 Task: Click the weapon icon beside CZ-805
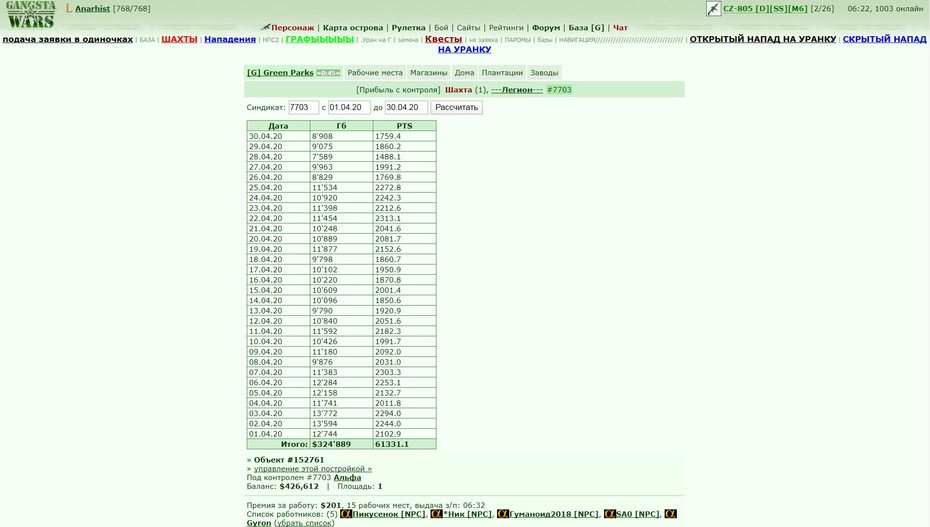pyautogui.click(x=714, y=9)
